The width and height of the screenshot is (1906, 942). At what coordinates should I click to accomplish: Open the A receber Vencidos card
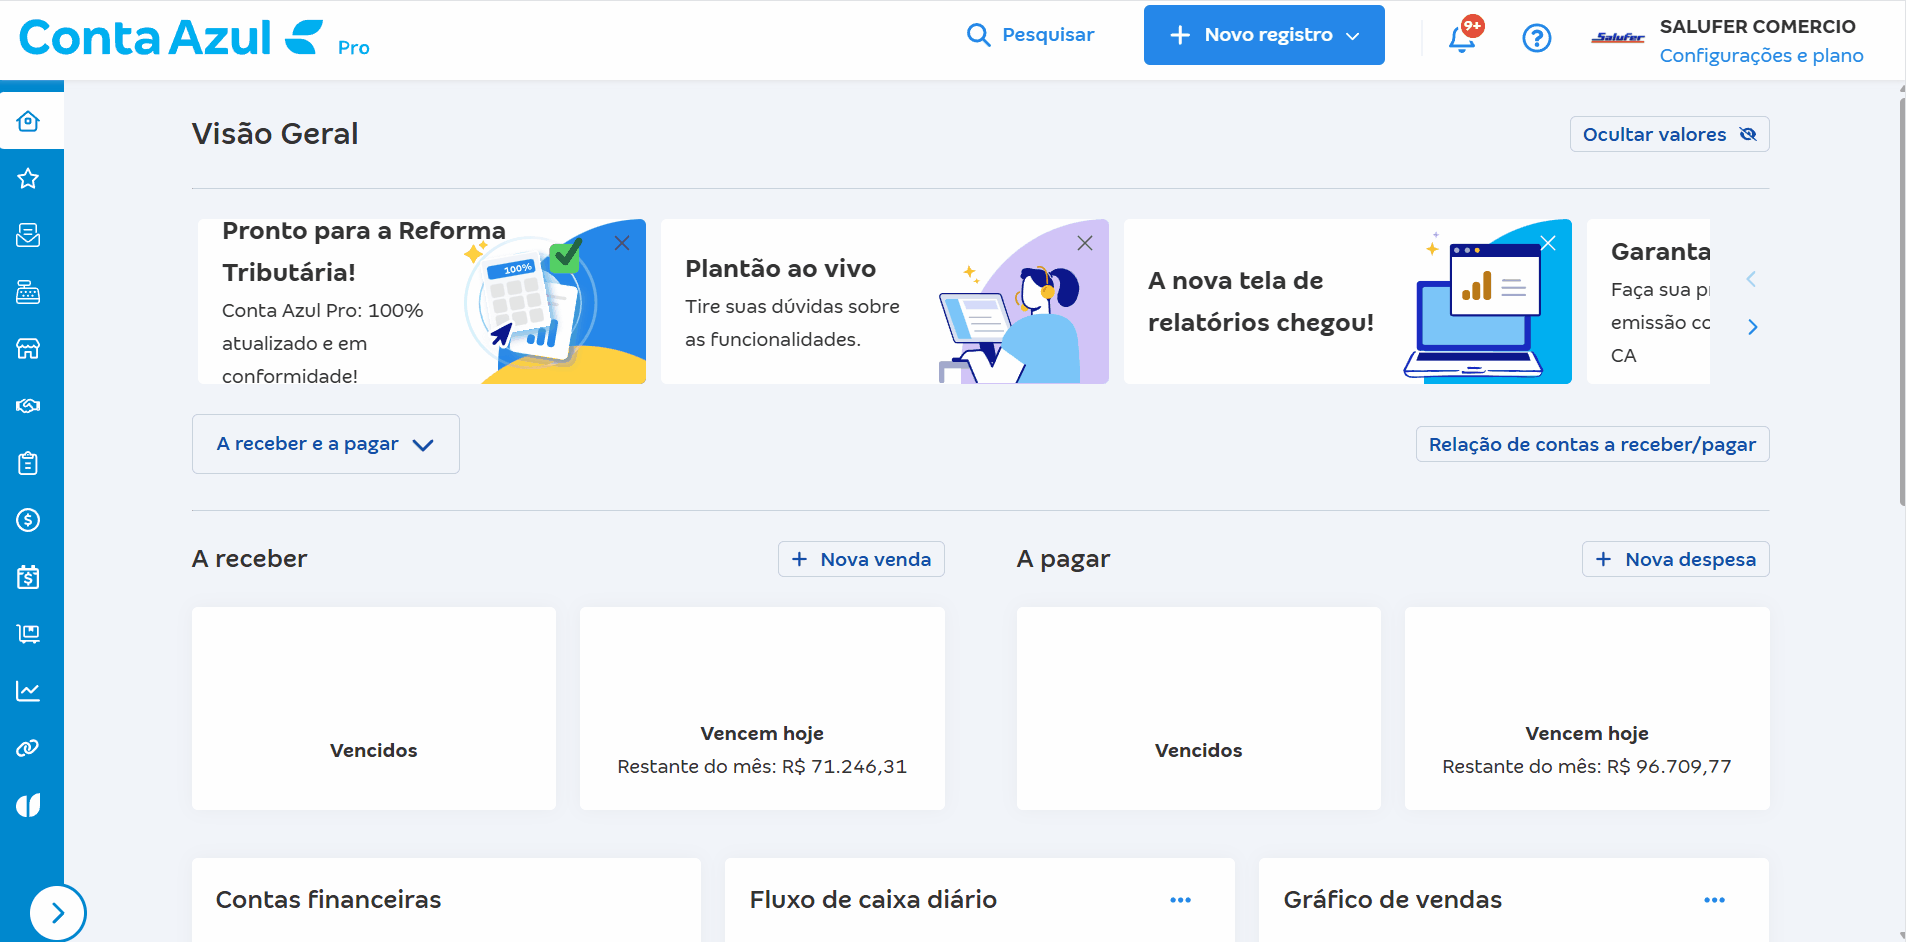[x=374, y=708]
